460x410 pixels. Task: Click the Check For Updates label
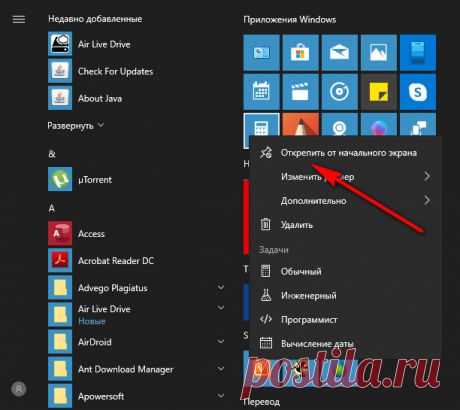pos(115,71)
